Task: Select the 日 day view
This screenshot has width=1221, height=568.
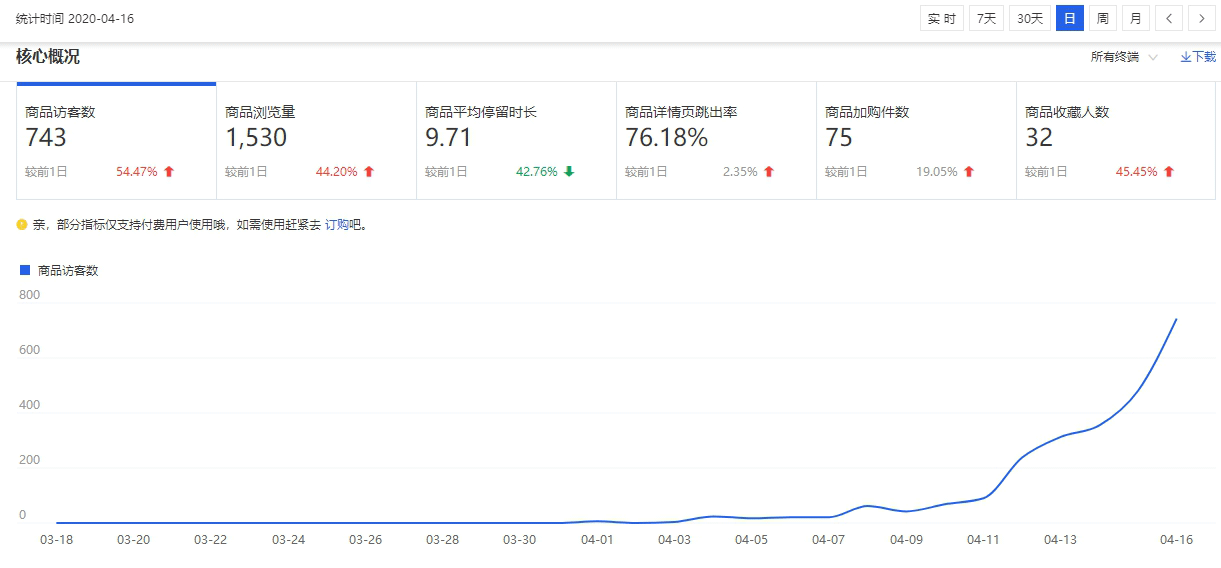Action: (x=1069, y=19)
